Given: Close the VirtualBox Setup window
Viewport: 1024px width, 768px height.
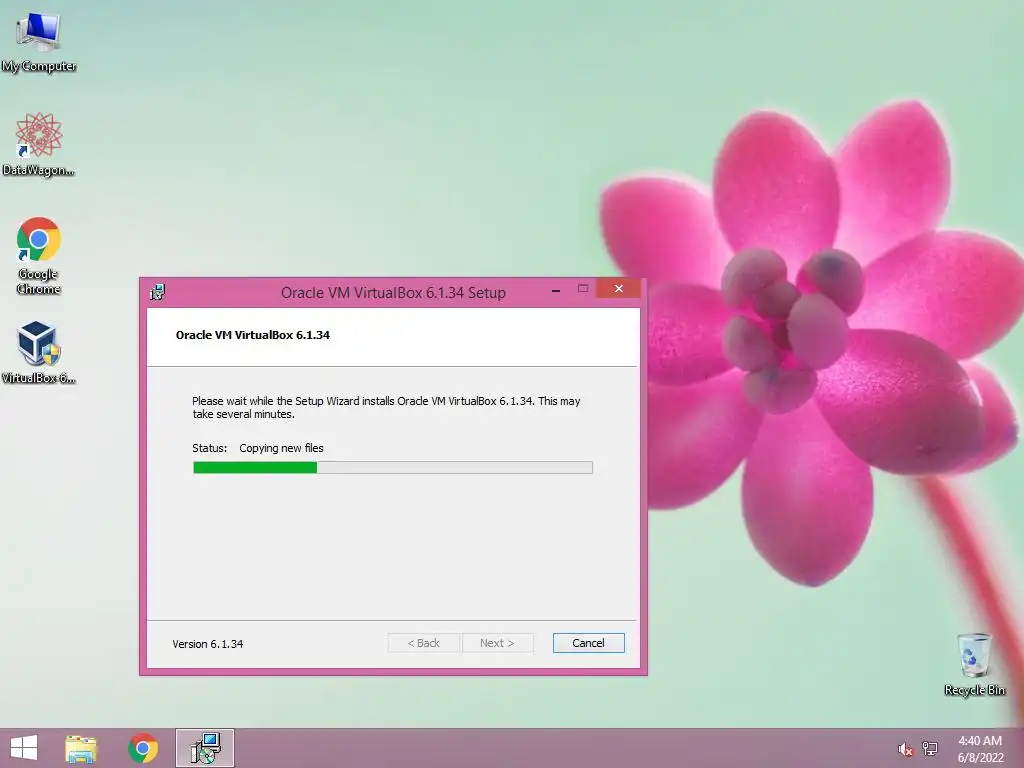Looking at the screenshot, I should click(x=618, y=289).
